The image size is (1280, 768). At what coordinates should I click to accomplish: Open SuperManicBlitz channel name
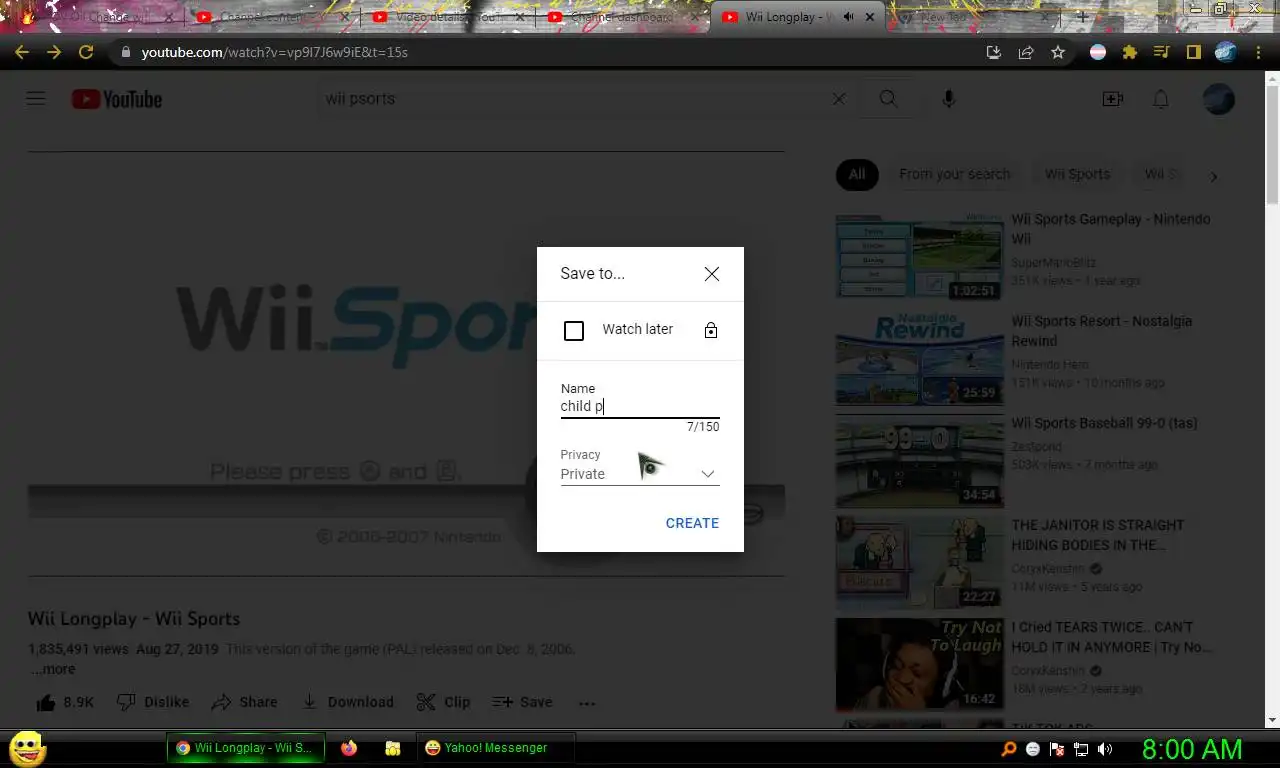tap(1054, 262)
